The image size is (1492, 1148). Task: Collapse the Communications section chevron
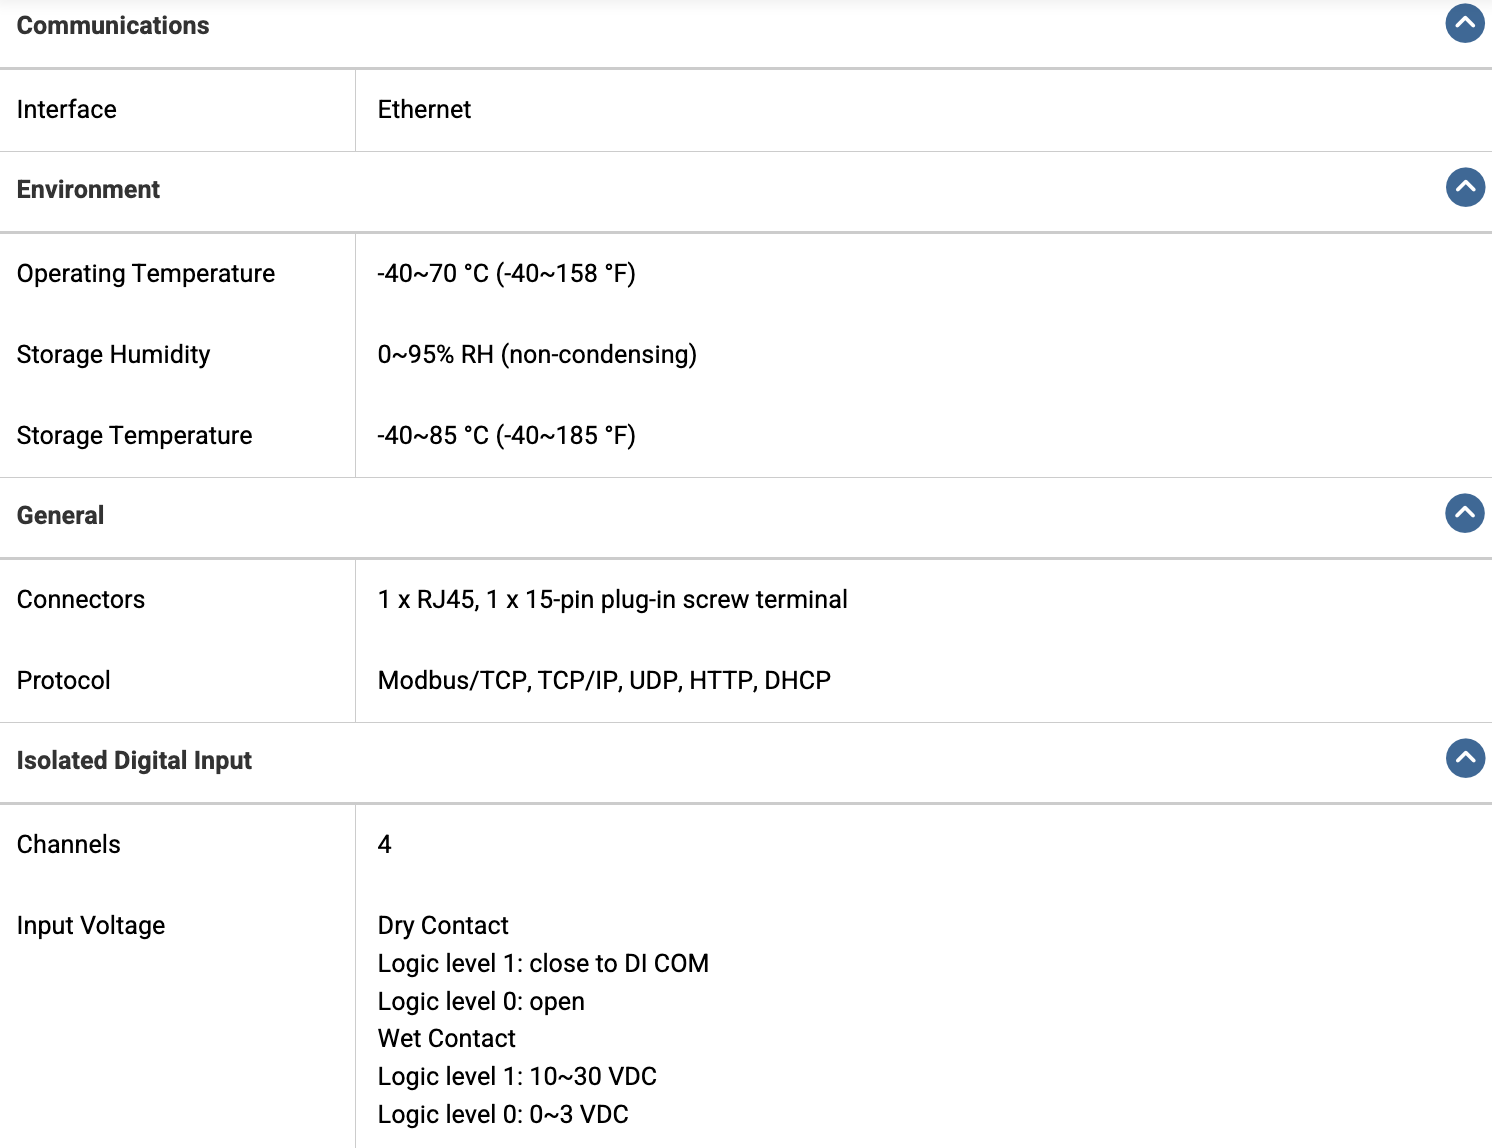[x=1465, y=23]
